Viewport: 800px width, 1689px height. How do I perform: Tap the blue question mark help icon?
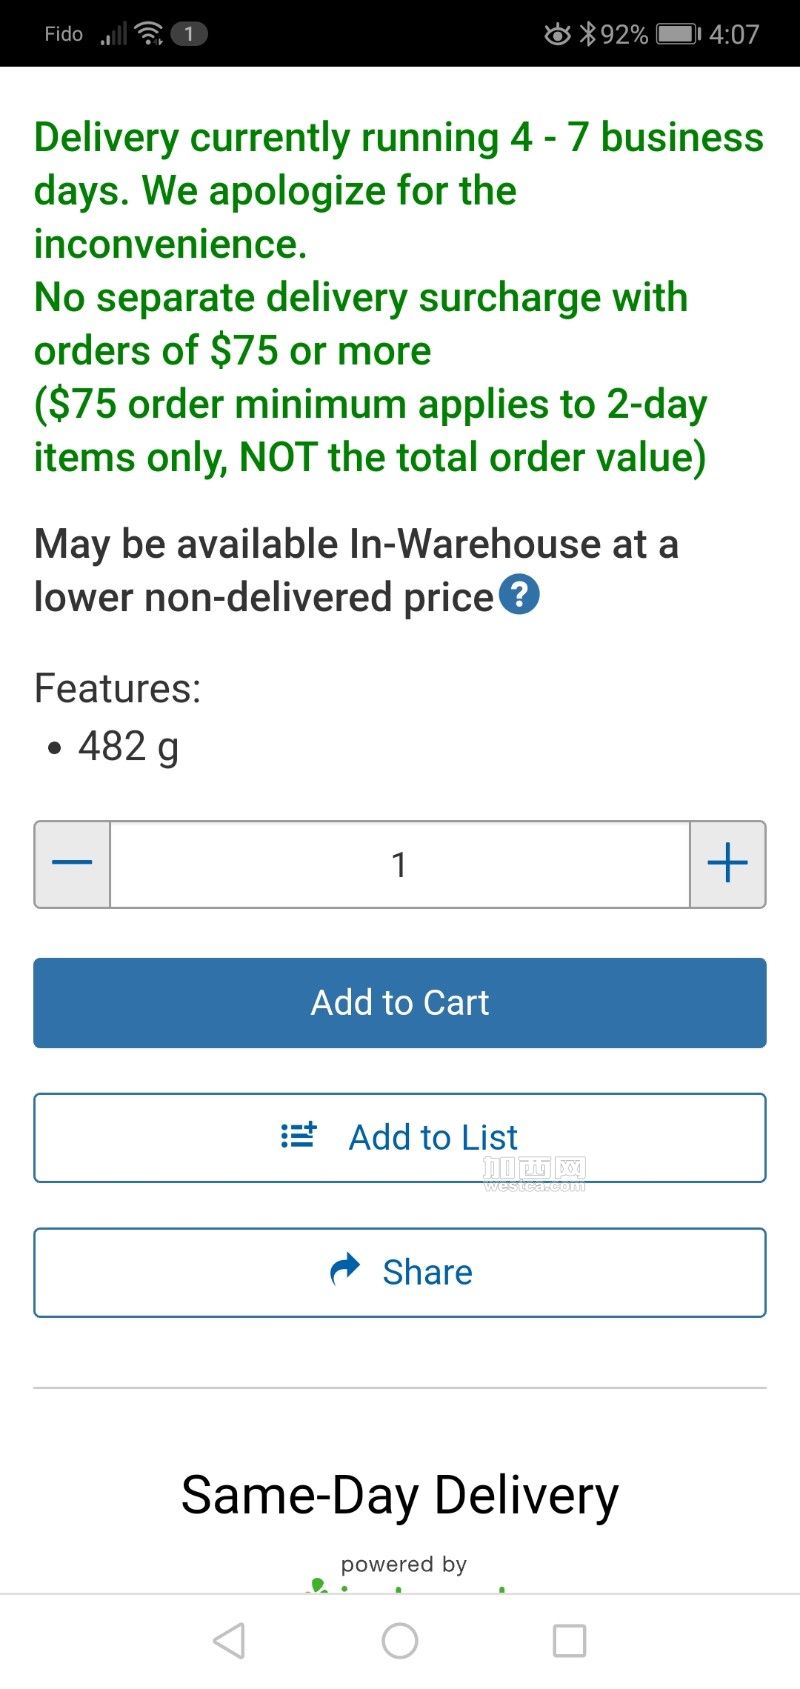click(x=519, y=595)
